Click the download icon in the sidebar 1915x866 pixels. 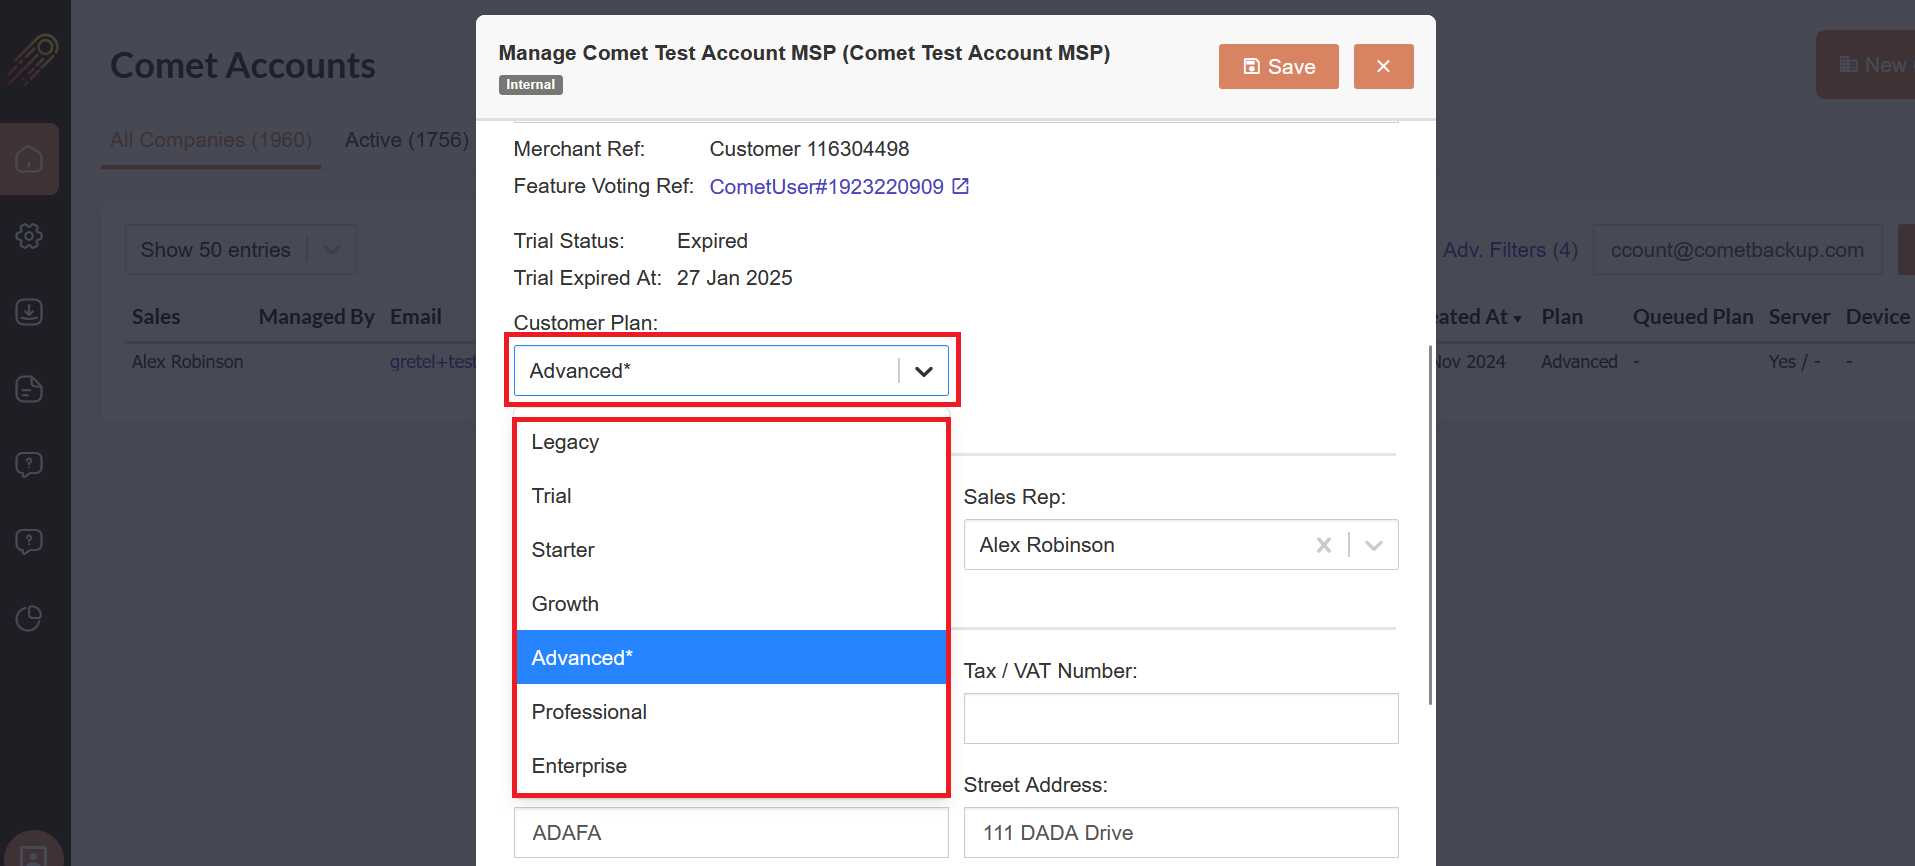click(x=29, y=312)
